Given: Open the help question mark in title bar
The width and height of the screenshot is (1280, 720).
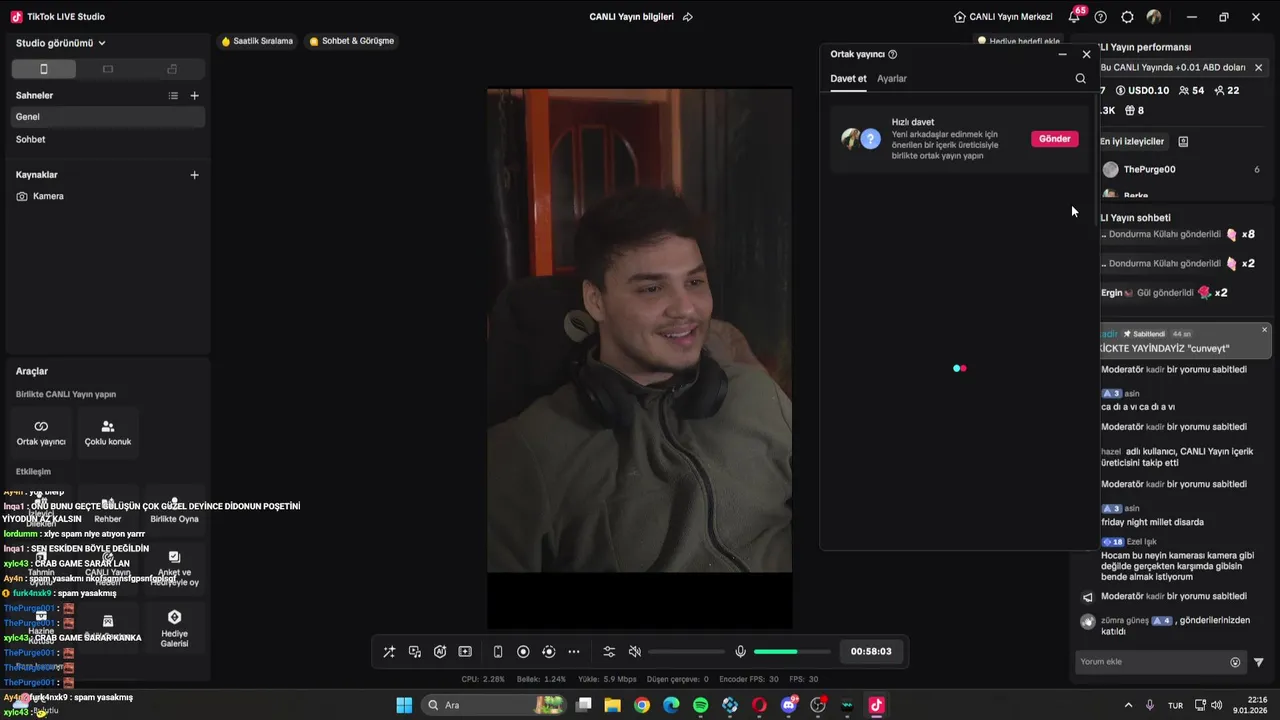Looking at the screenshot, I should [1101, 17].
